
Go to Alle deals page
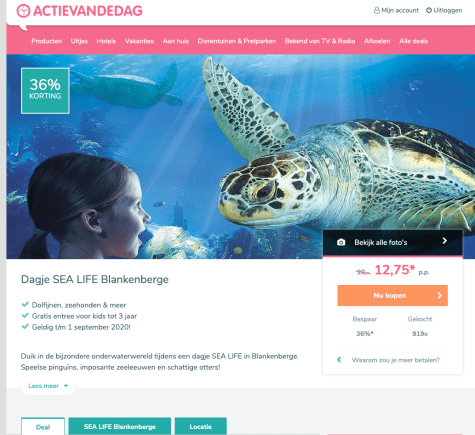click(413, 41)
